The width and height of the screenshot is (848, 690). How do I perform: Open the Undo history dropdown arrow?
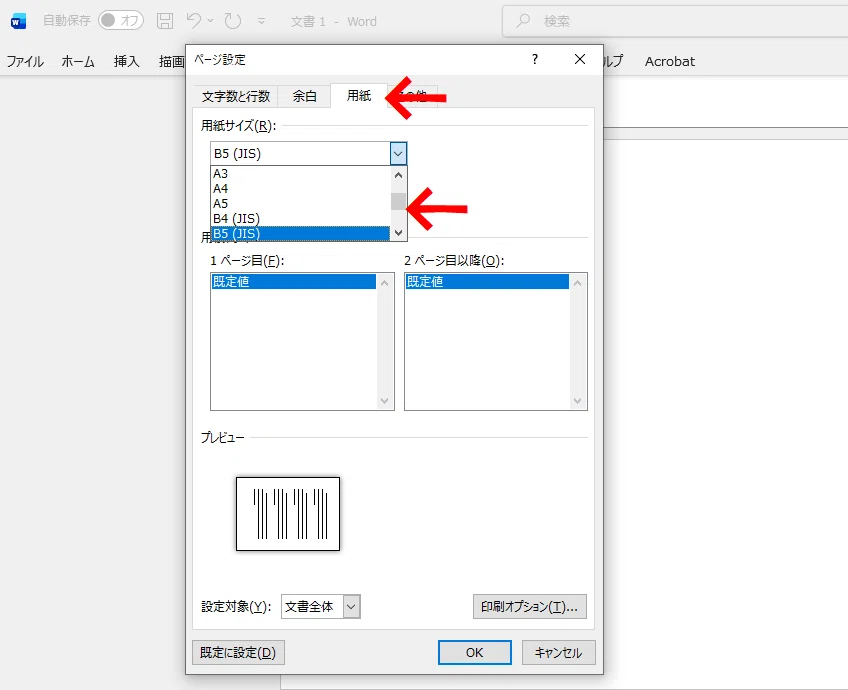210,21
